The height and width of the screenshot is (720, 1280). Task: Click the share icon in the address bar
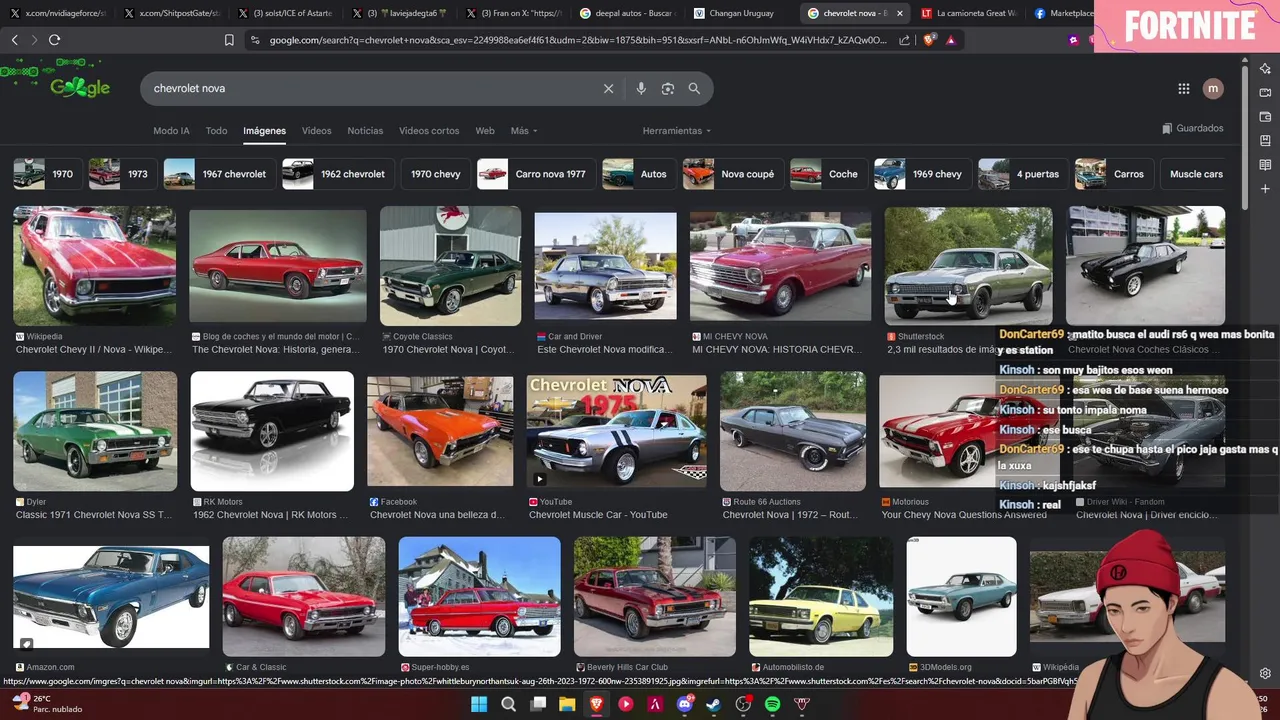(905, 40)
